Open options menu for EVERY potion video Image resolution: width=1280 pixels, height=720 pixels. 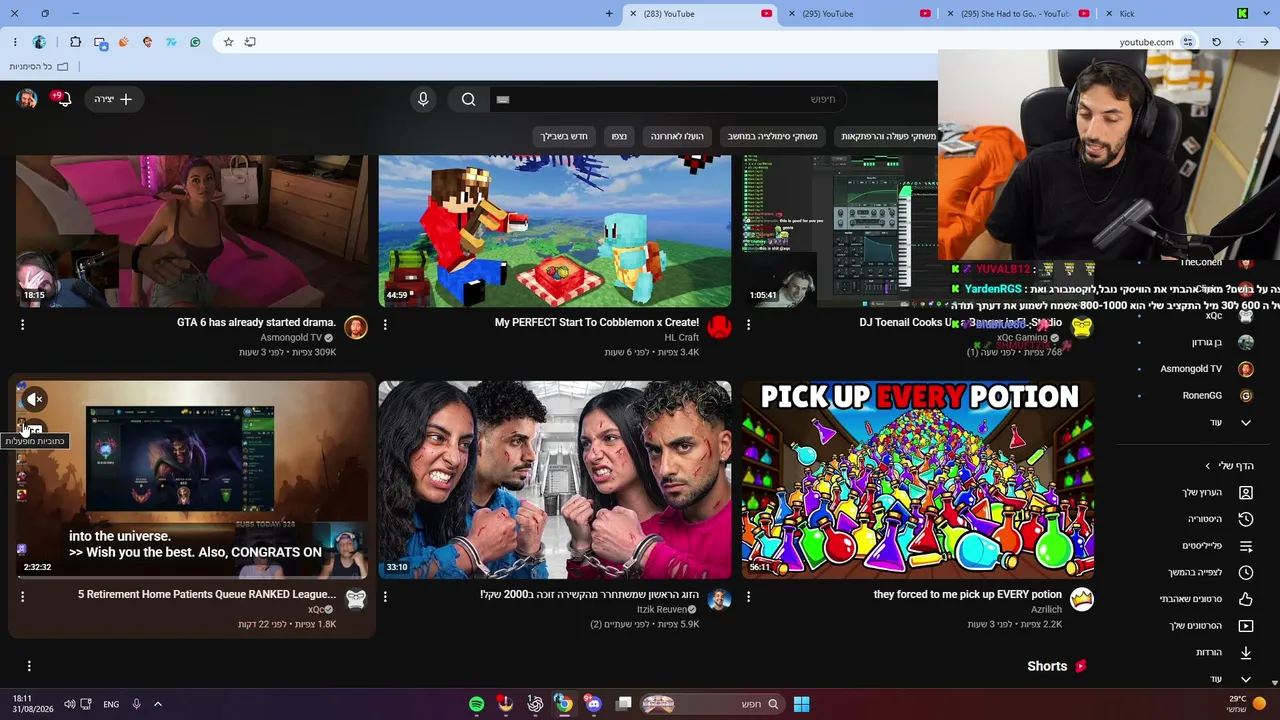tap(748, 596)
